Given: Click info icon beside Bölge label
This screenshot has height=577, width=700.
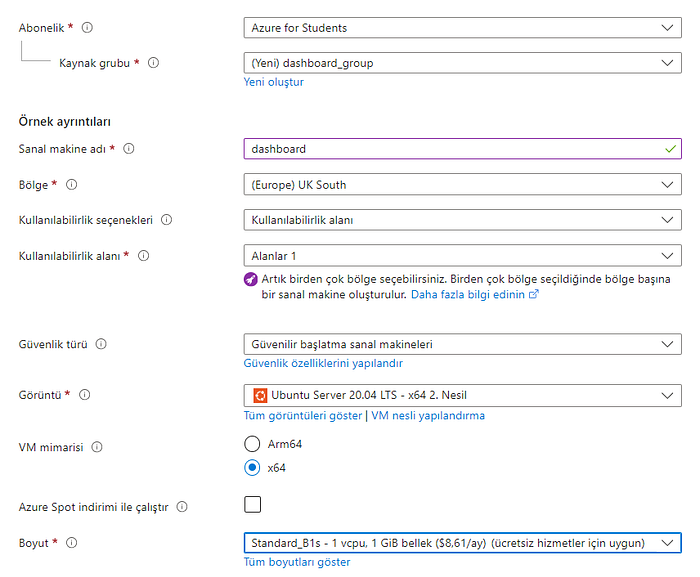Looking at the screenshot, I should pos(72,185).
